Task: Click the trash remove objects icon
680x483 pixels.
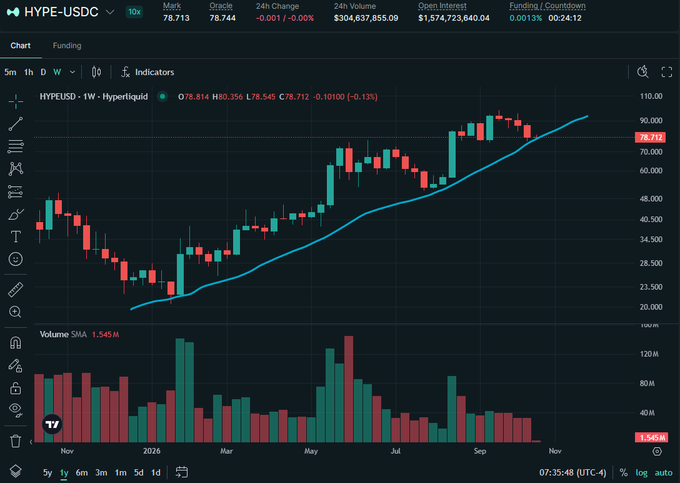Action: pos(16,441)
